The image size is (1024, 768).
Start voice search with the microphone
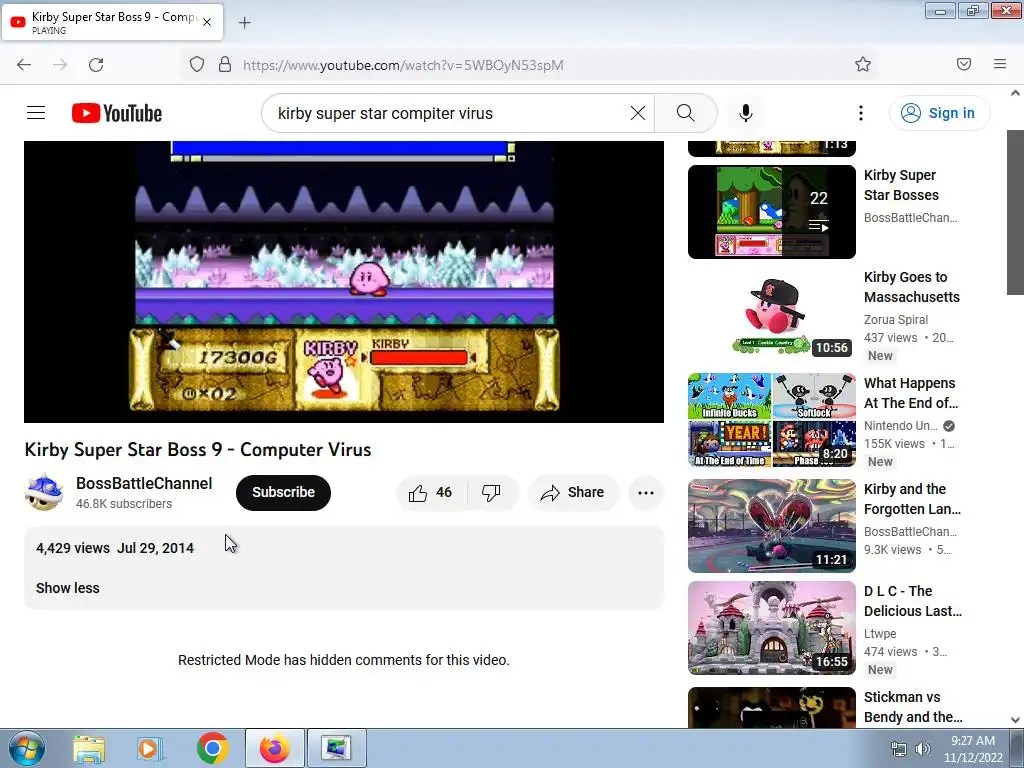pos(746,113)
